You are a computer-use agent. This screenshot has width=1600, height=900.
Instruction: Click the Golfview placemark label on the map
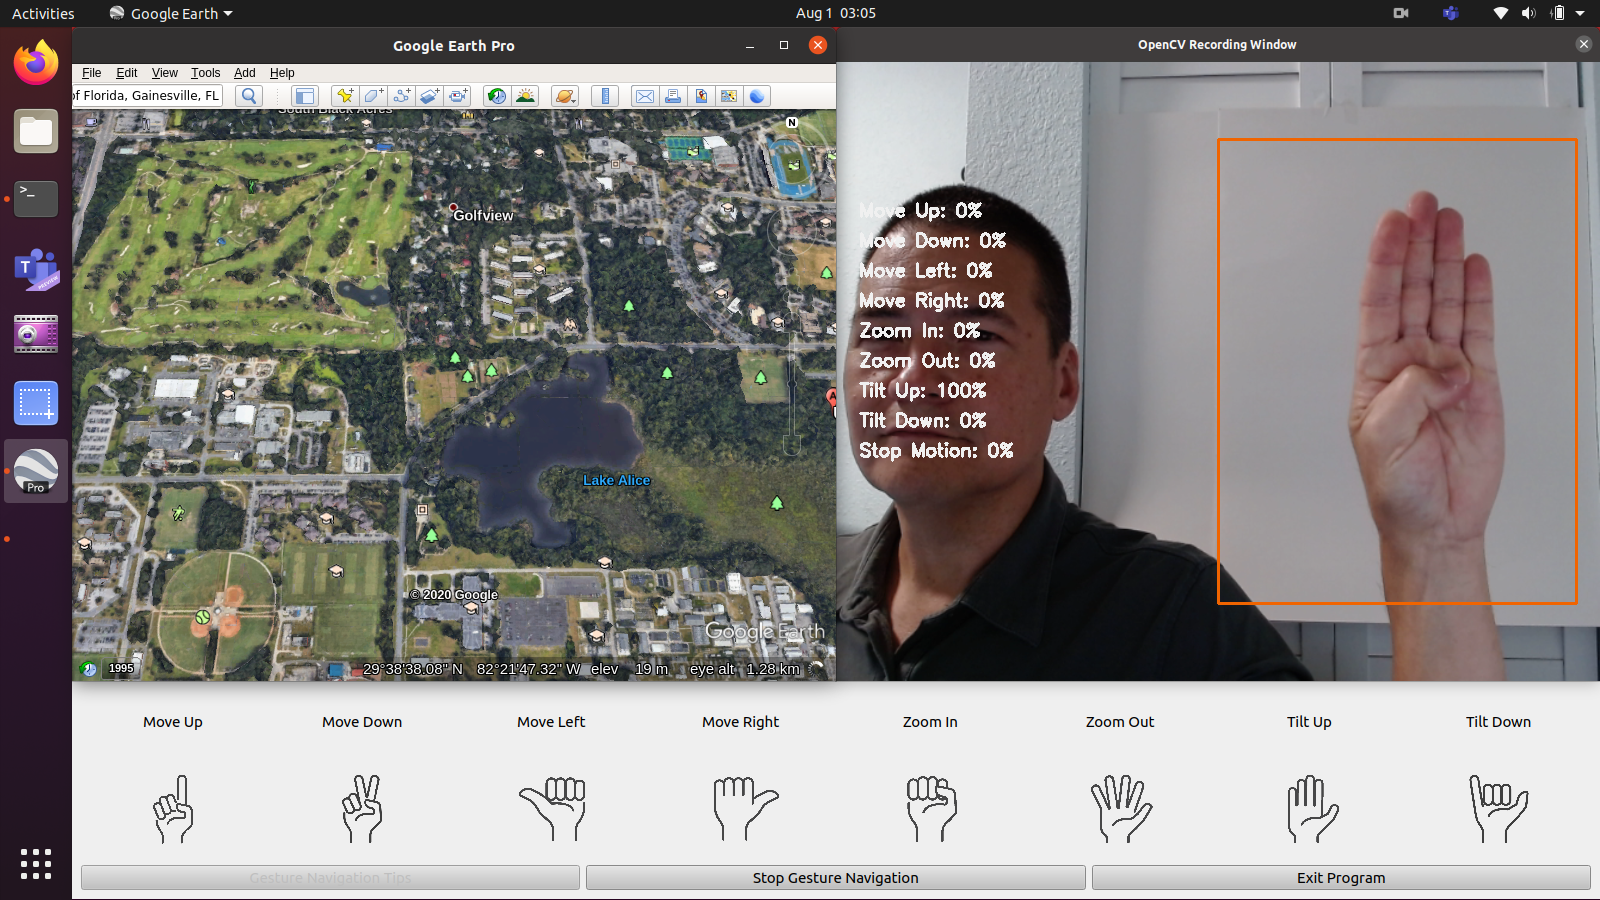483,215
